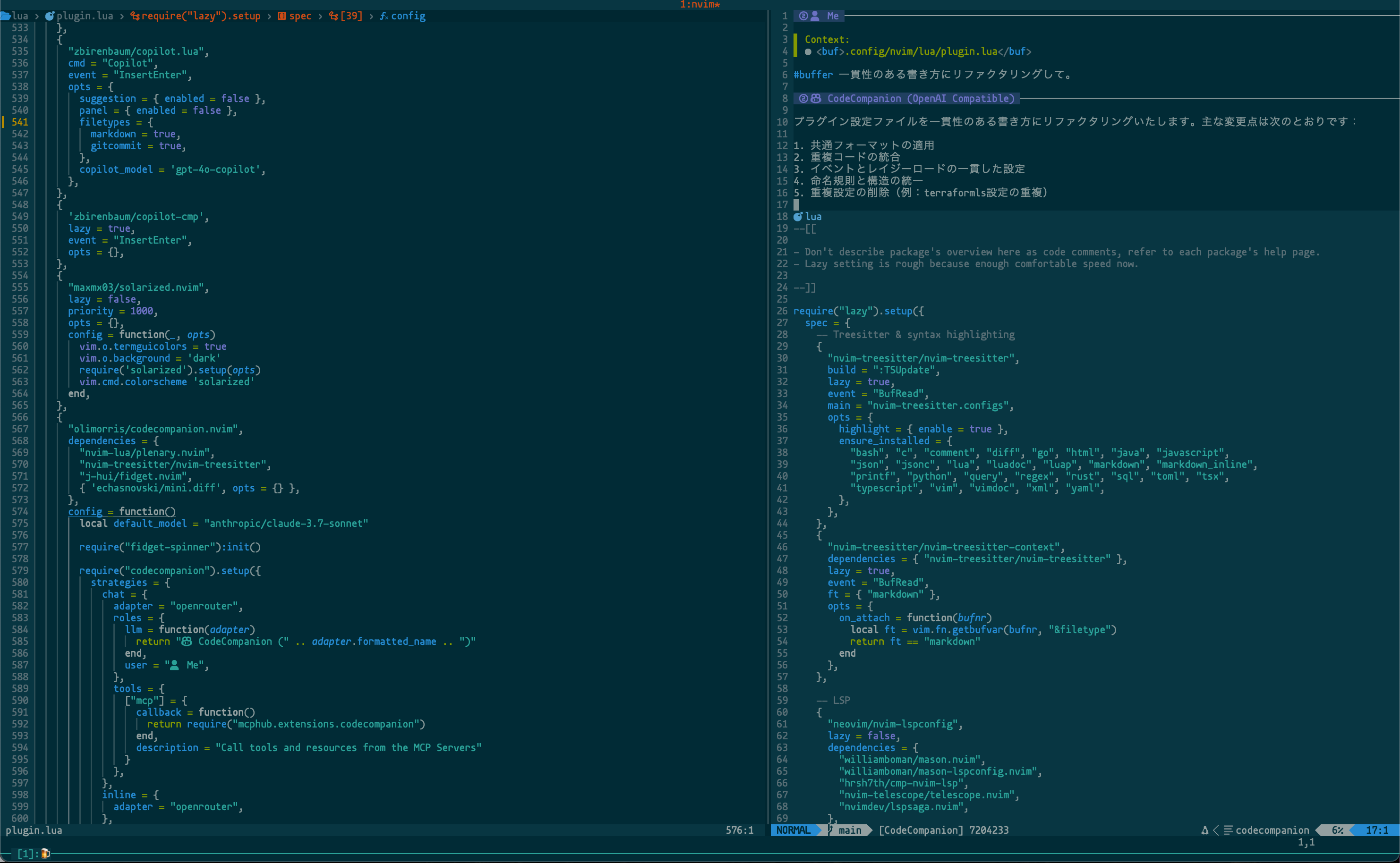Click the filetype lines icon before 'codecompanion'
1400x863 pixels.
point(1228,830)
